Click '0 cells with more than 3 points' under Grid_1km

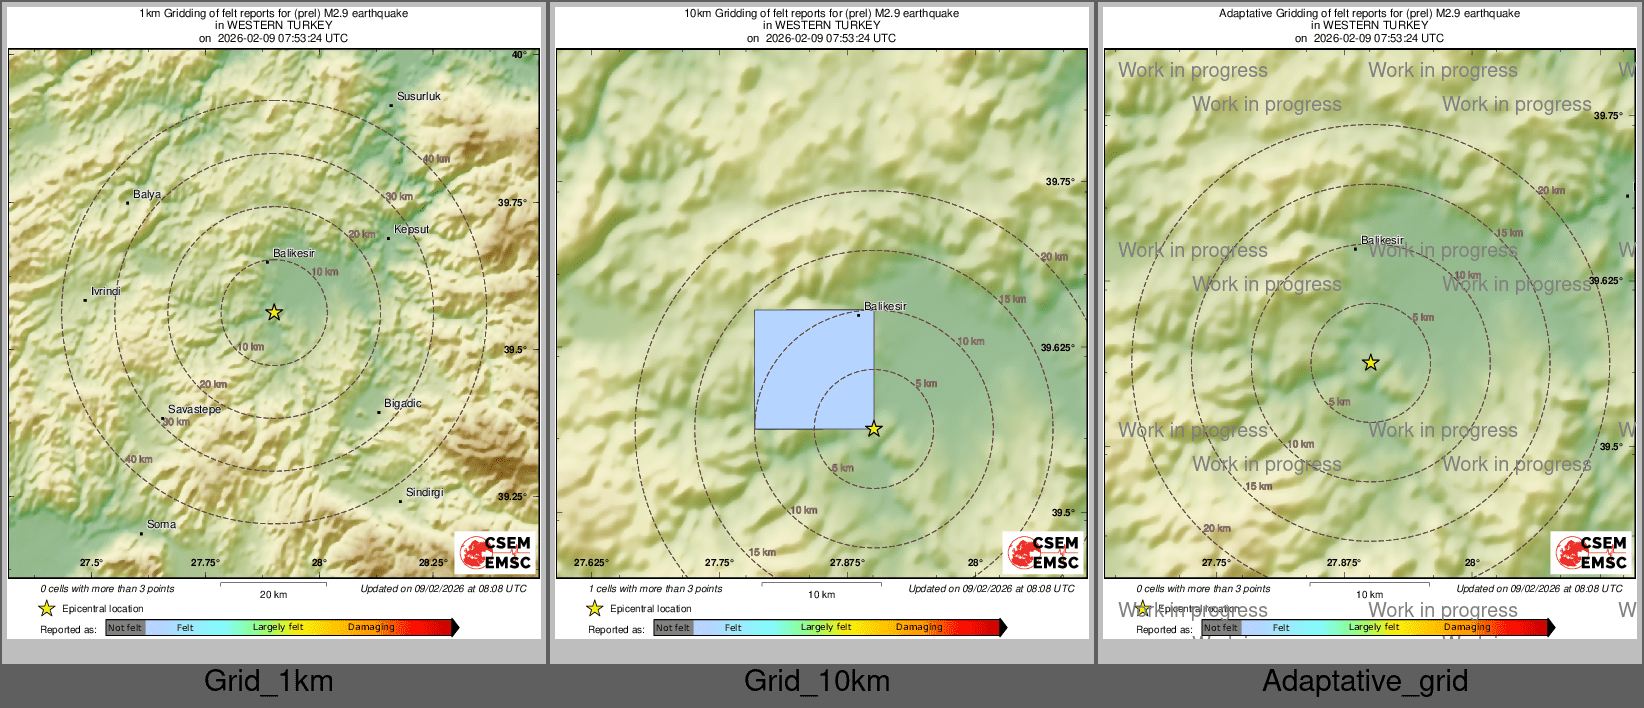point(107,589)
